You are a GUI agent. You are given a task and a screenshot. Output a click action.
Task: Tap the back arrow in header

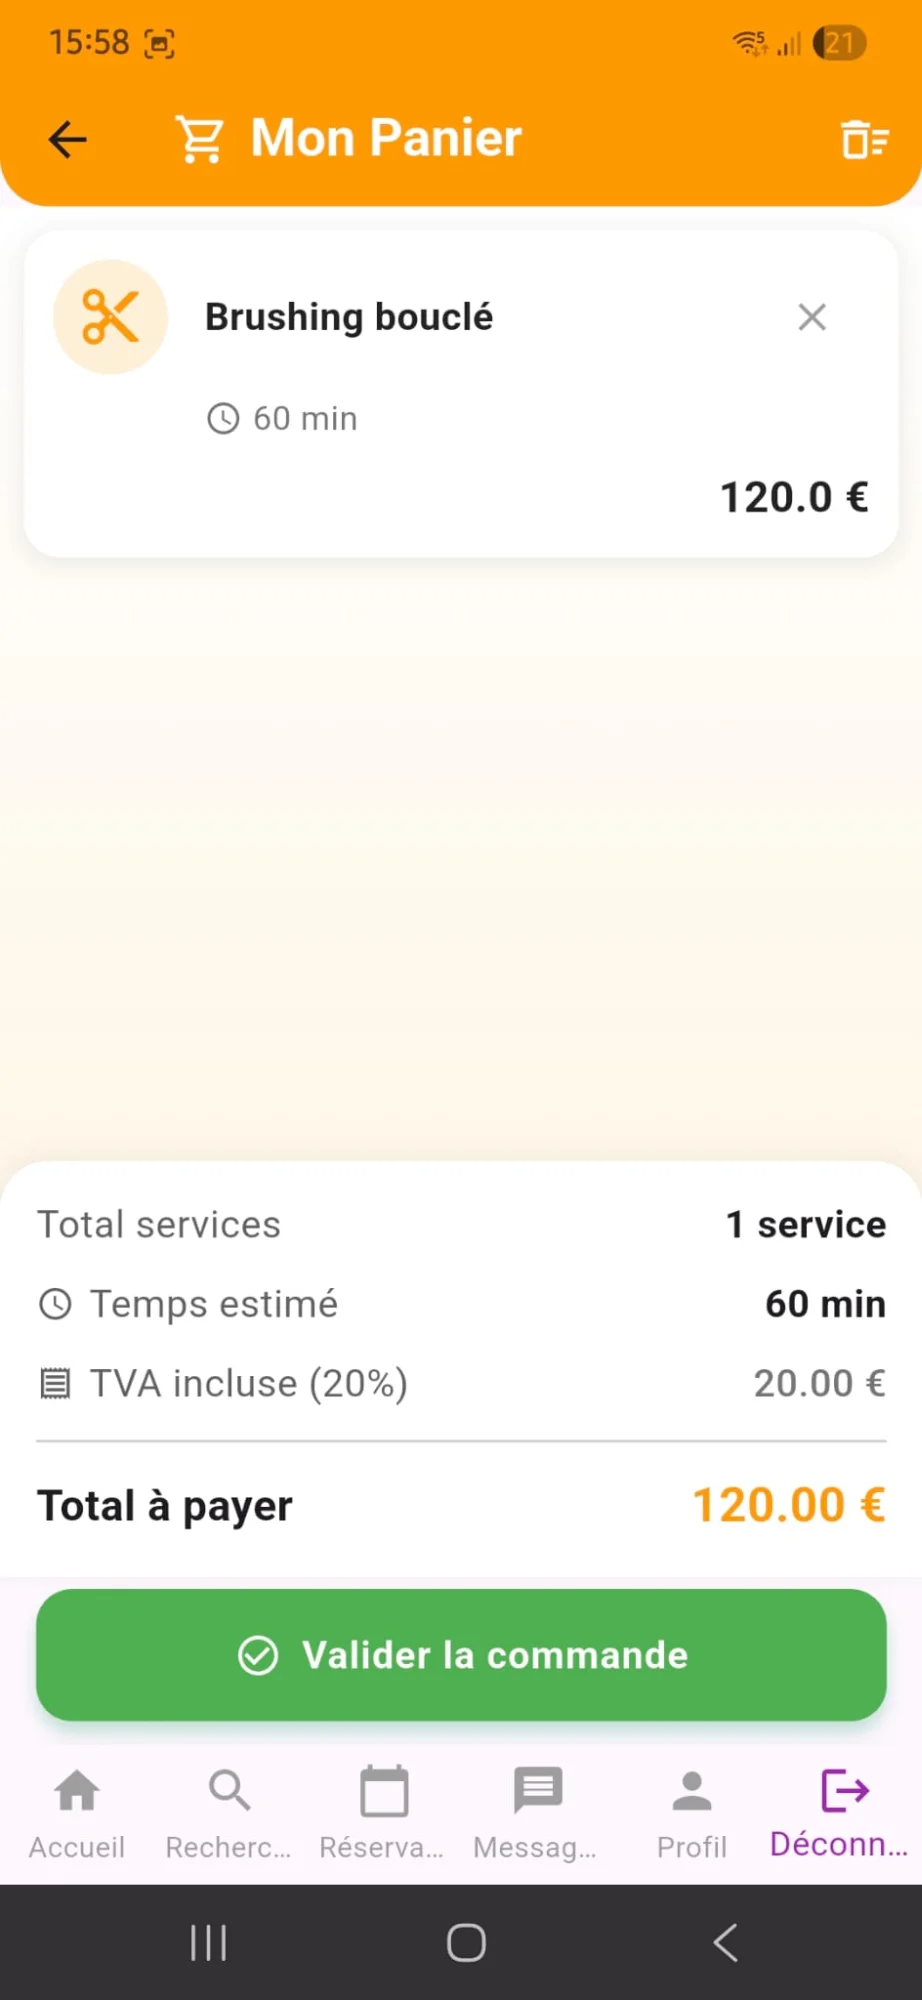click(x=68, y=139)
